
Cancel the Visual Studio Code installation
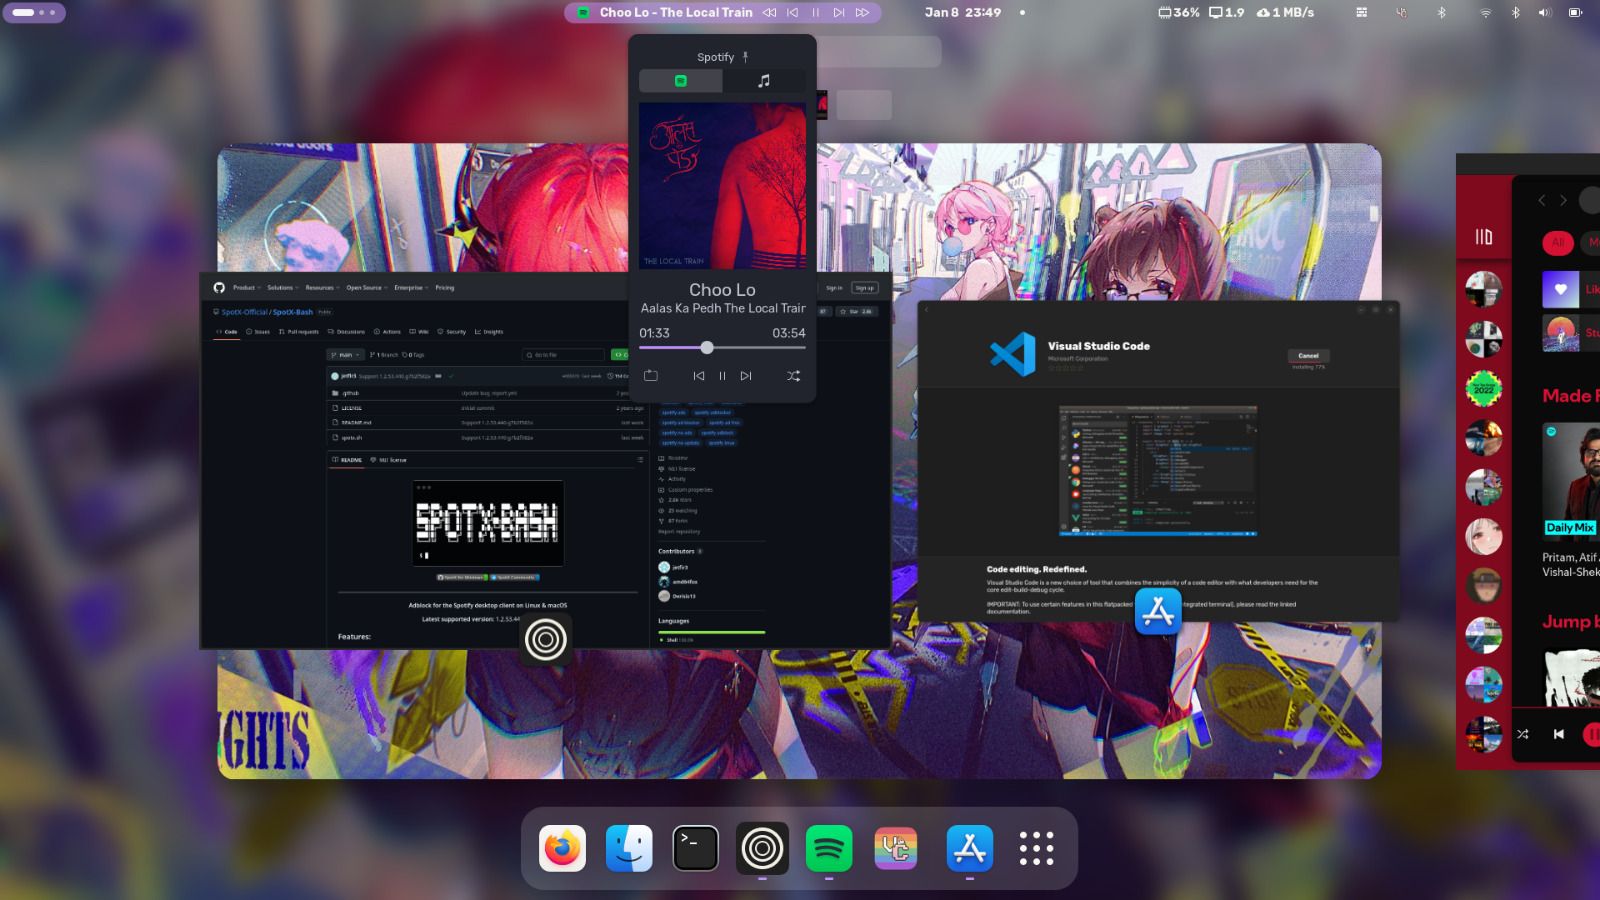1308,356
